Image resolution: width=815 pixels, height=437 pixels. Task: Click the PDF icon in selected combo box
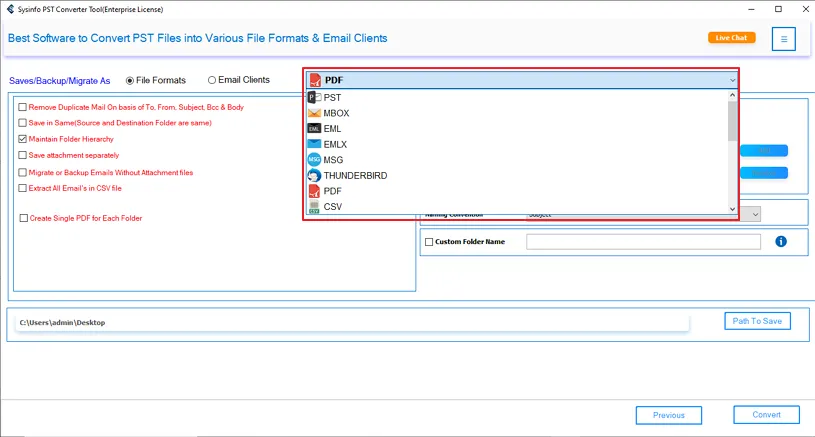[x=315, y=80]
